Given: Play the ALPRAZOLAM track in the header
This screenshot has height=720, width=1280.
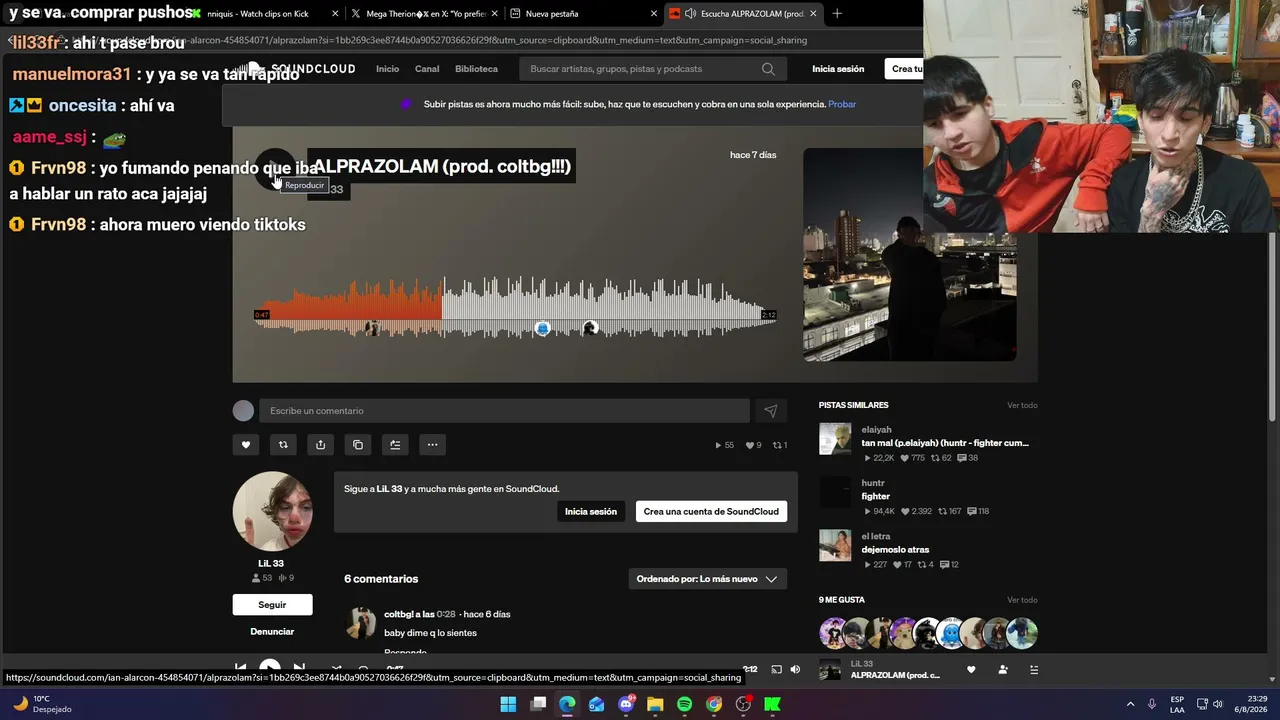Looking at the screenshot, I should click(x=275, y=168).
